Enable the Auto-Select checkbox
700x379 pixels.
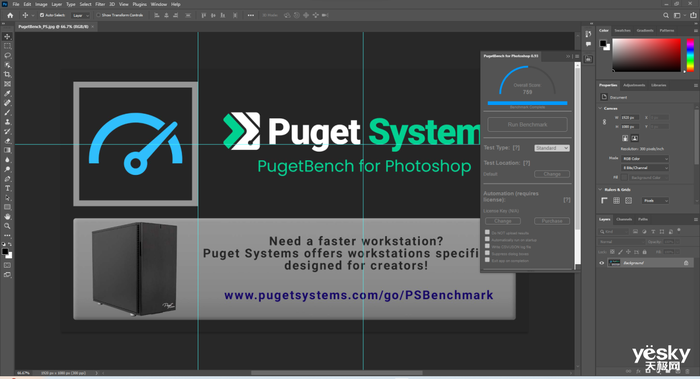click(x=42, y=15)
